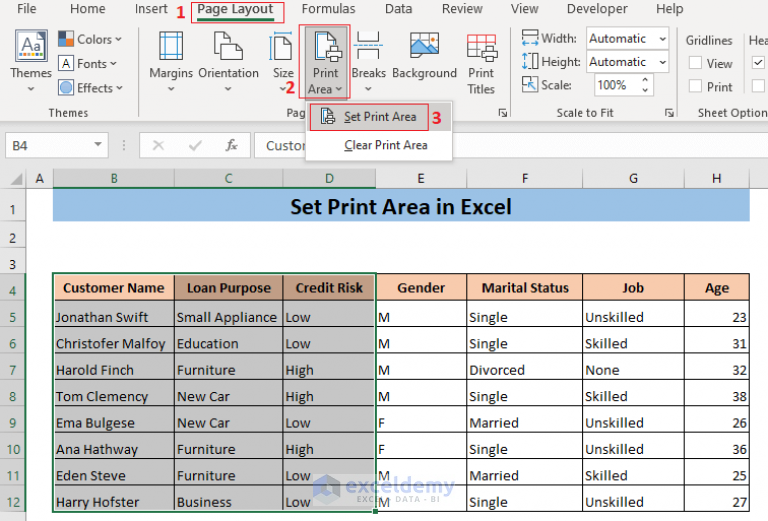Viewport: 768px width, 521px height.
Task: Open the Margins options
Action: [170, 61]
